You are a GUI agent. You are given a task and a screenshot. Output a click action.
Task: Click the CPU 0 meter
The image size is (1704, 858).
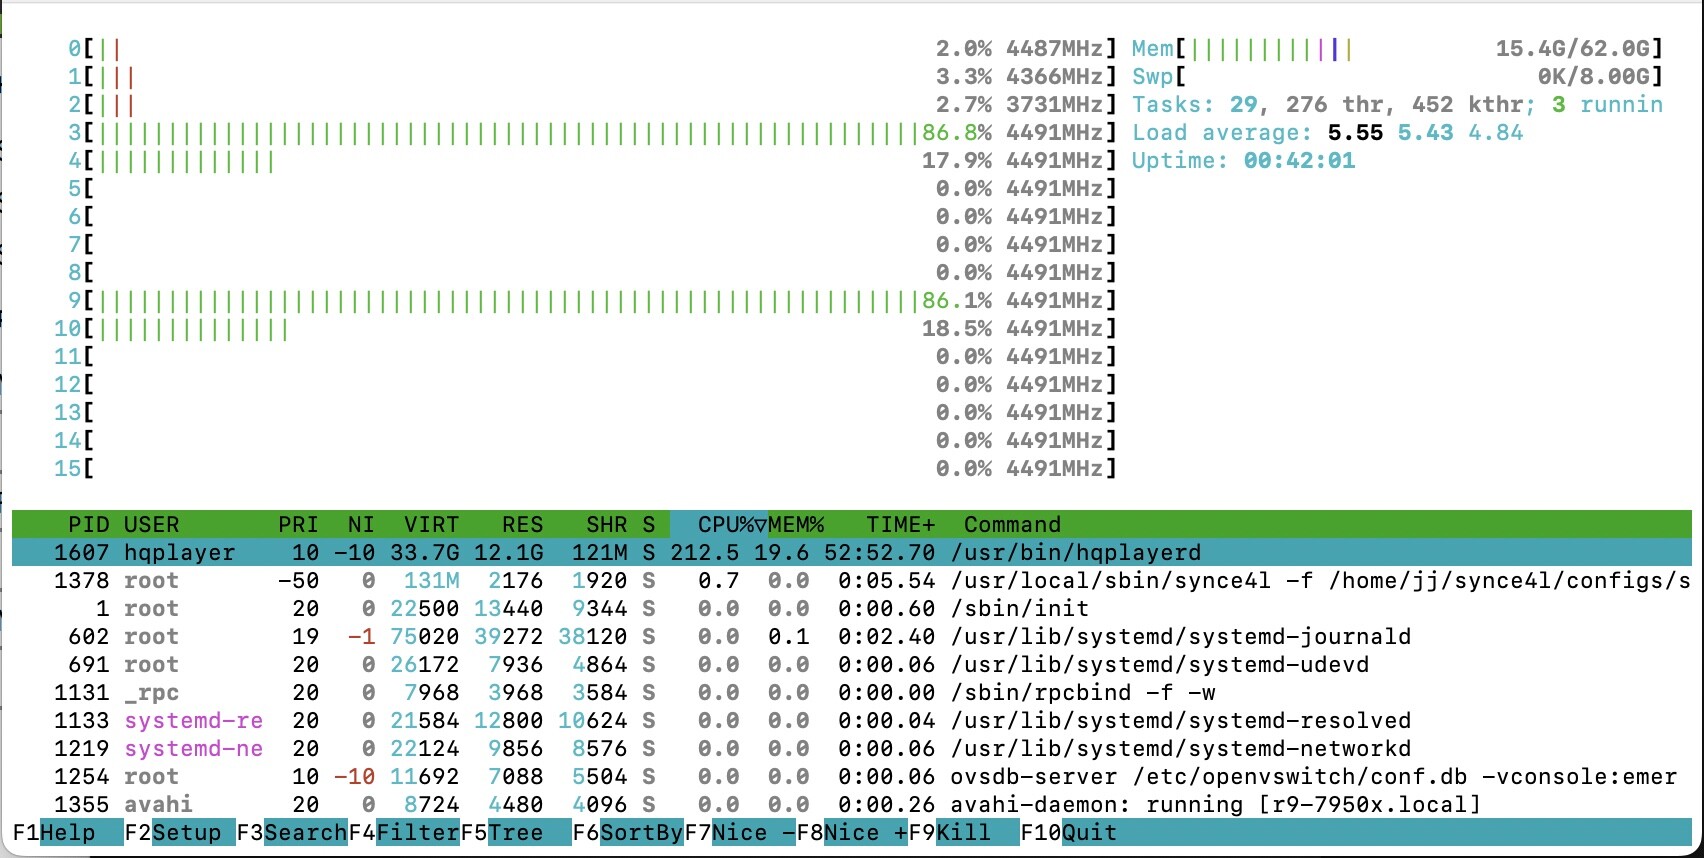coord(591,48)
